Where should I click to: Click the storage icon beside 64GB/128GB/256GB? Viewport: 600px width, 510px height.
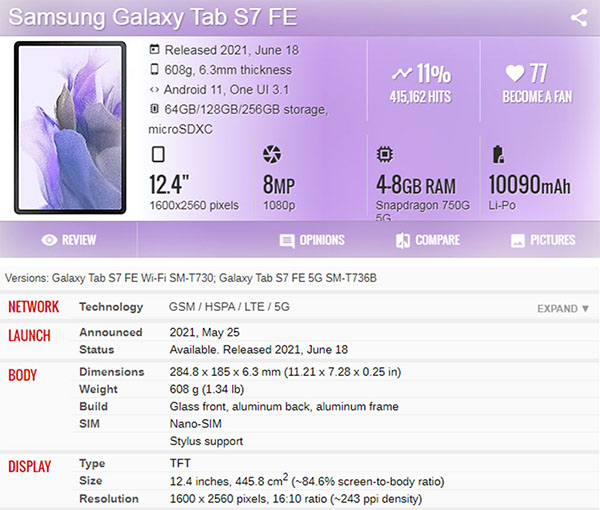tap(154, 109)
